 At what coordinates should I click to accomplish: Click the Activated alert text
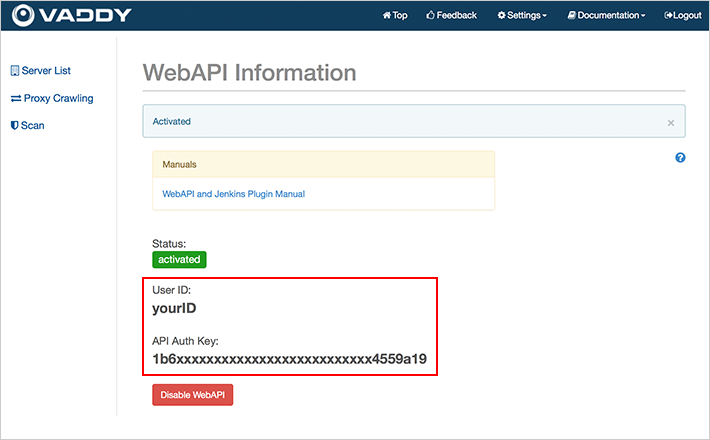[172, 121]
